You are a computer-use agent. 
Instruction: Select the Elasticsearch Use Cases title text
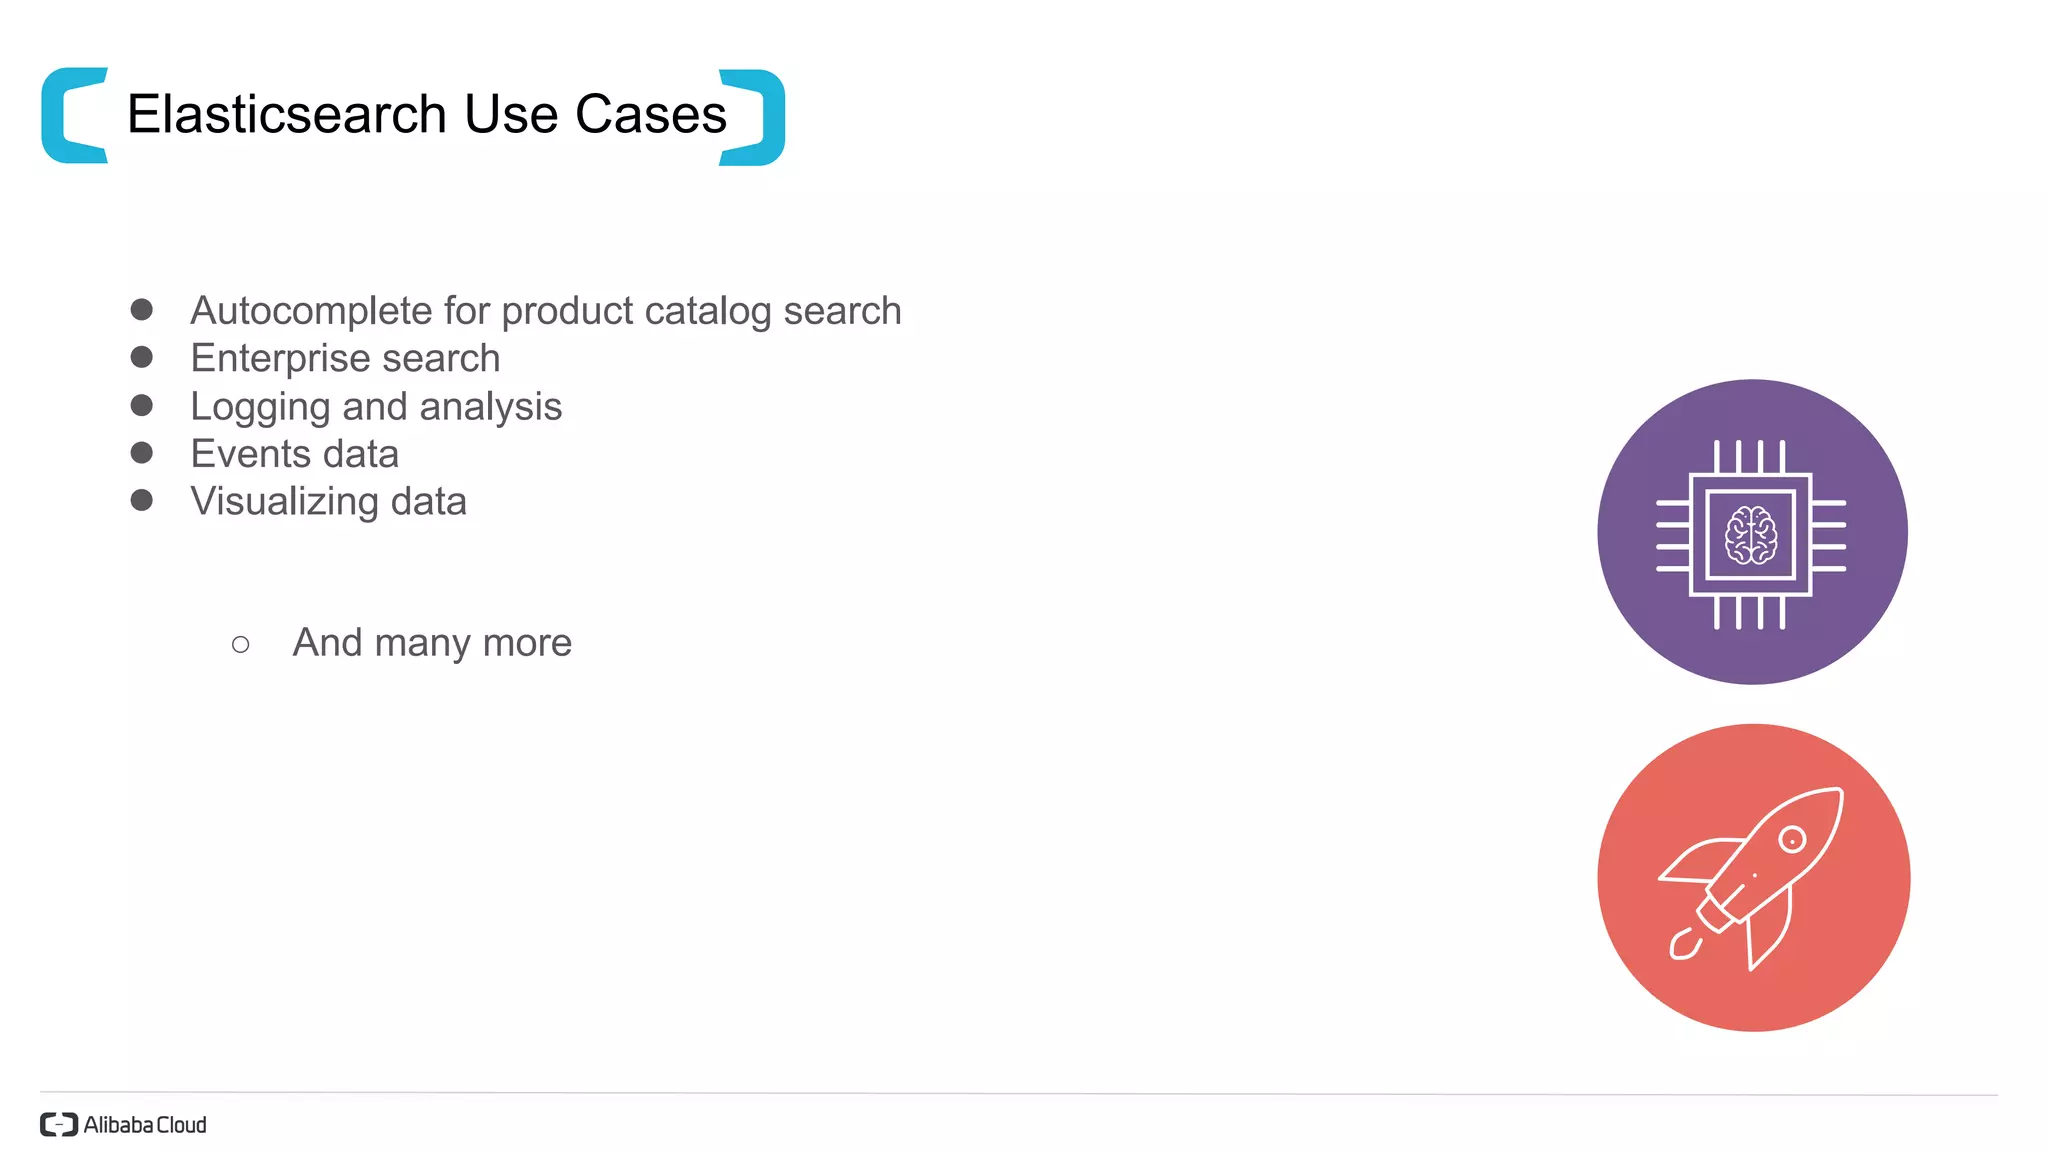click(x=427, y=114)
